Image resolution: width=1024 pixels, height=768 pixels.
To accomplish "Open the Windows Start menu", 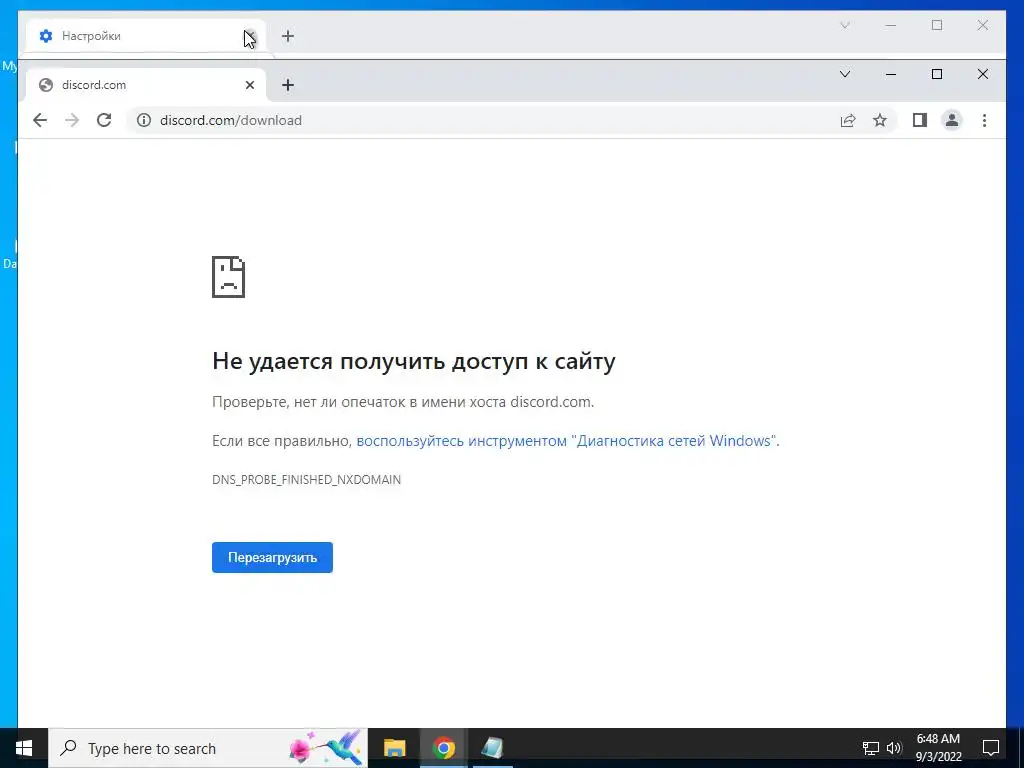I will tap(24, 748).
